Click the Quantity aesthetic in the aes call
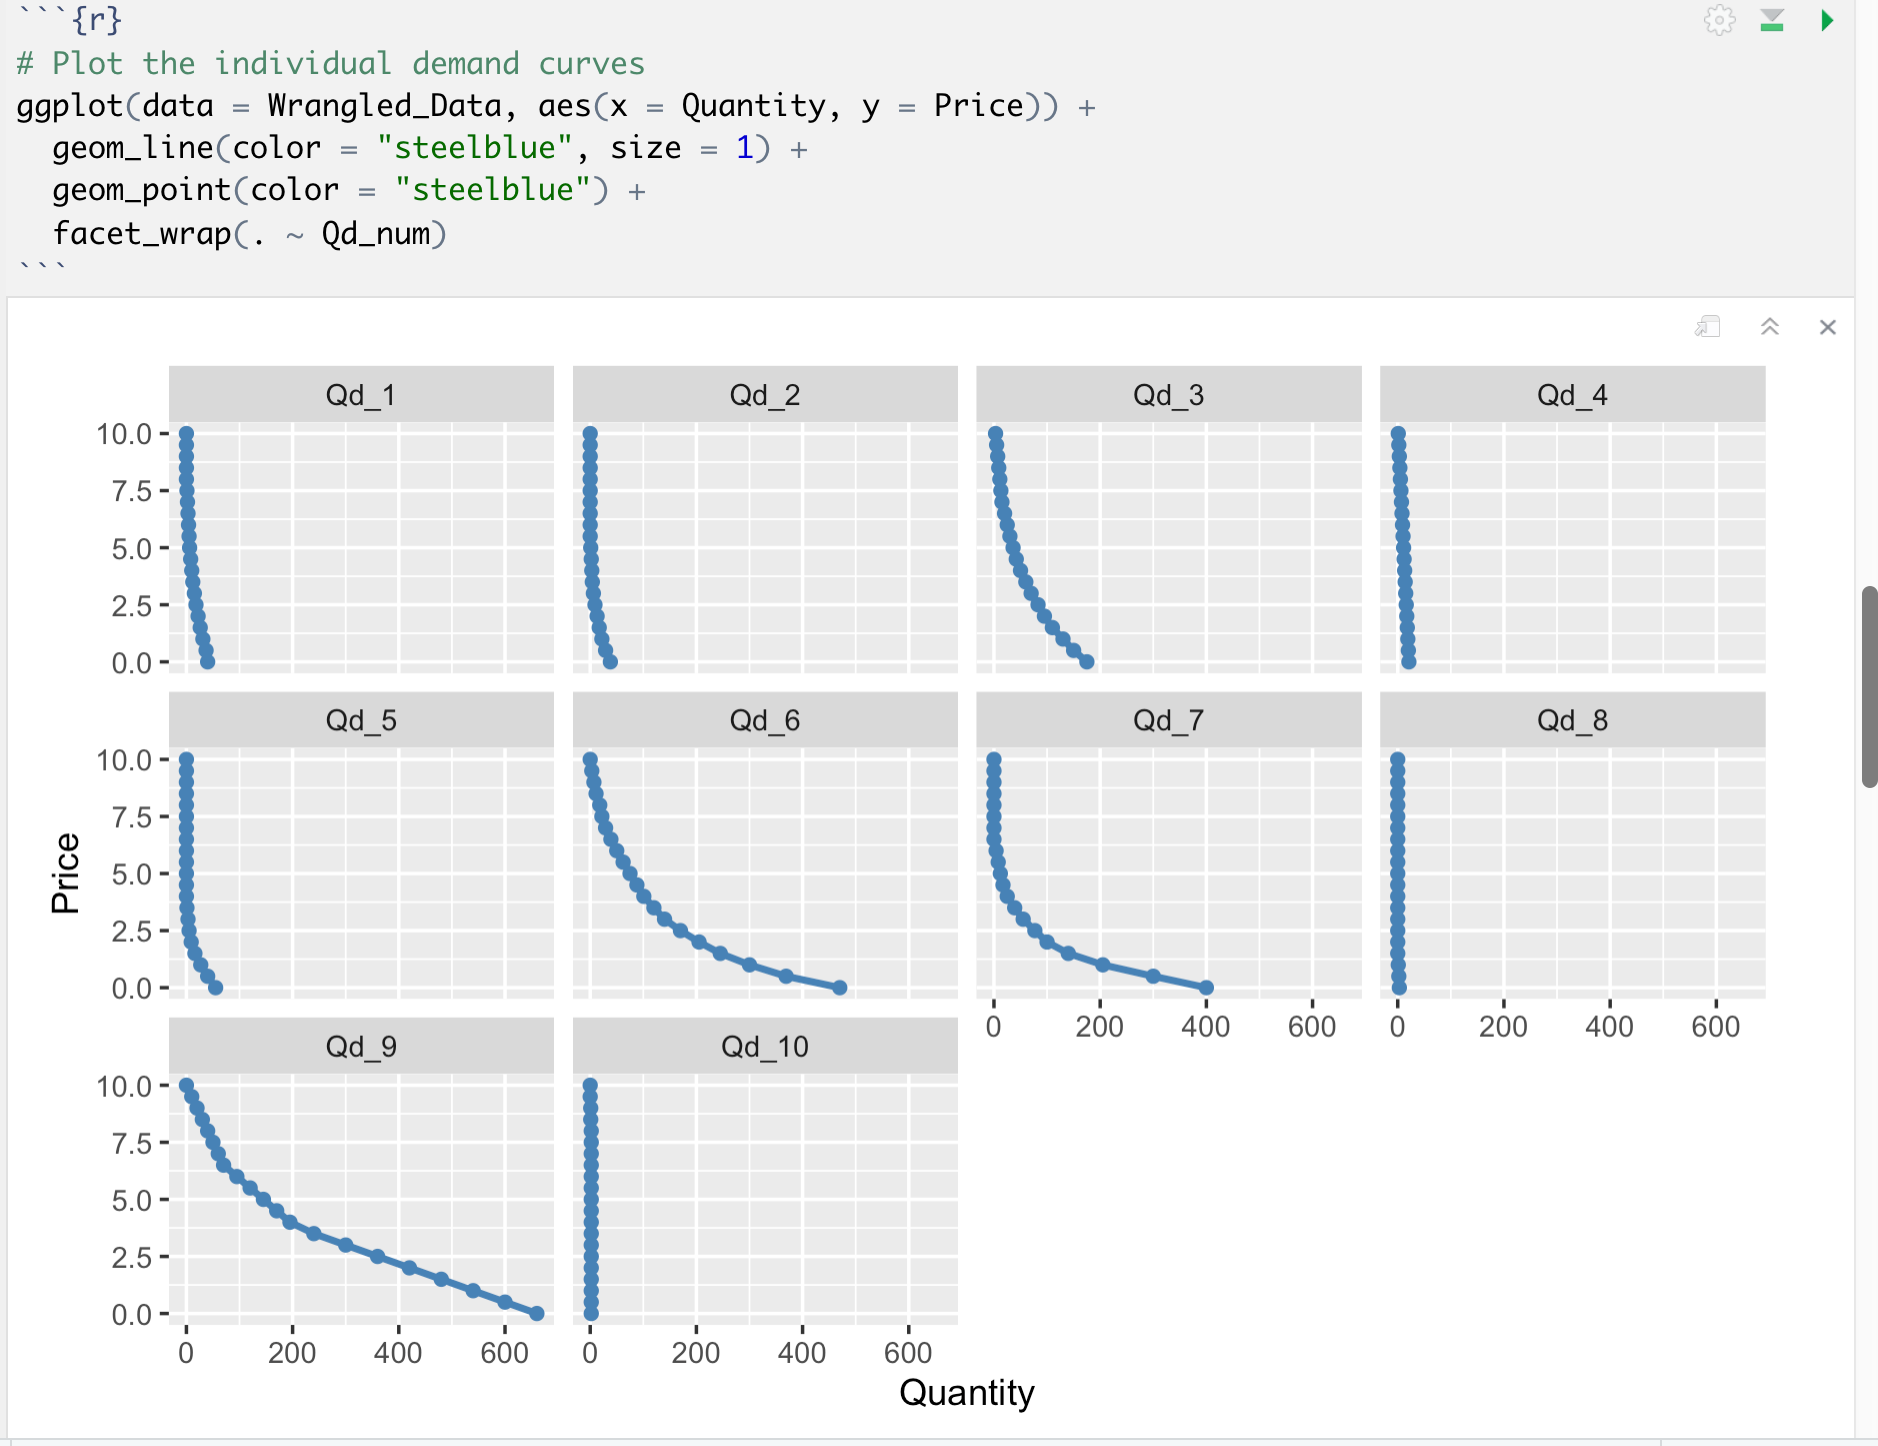 point(754,106)
